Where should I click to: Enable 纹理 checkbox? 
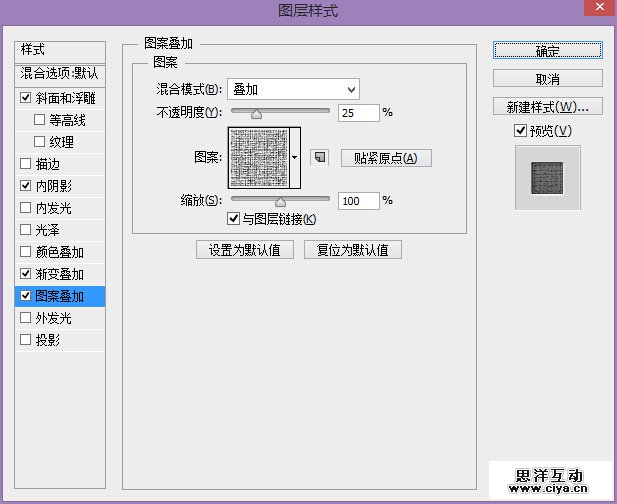(x=39, y=141)
